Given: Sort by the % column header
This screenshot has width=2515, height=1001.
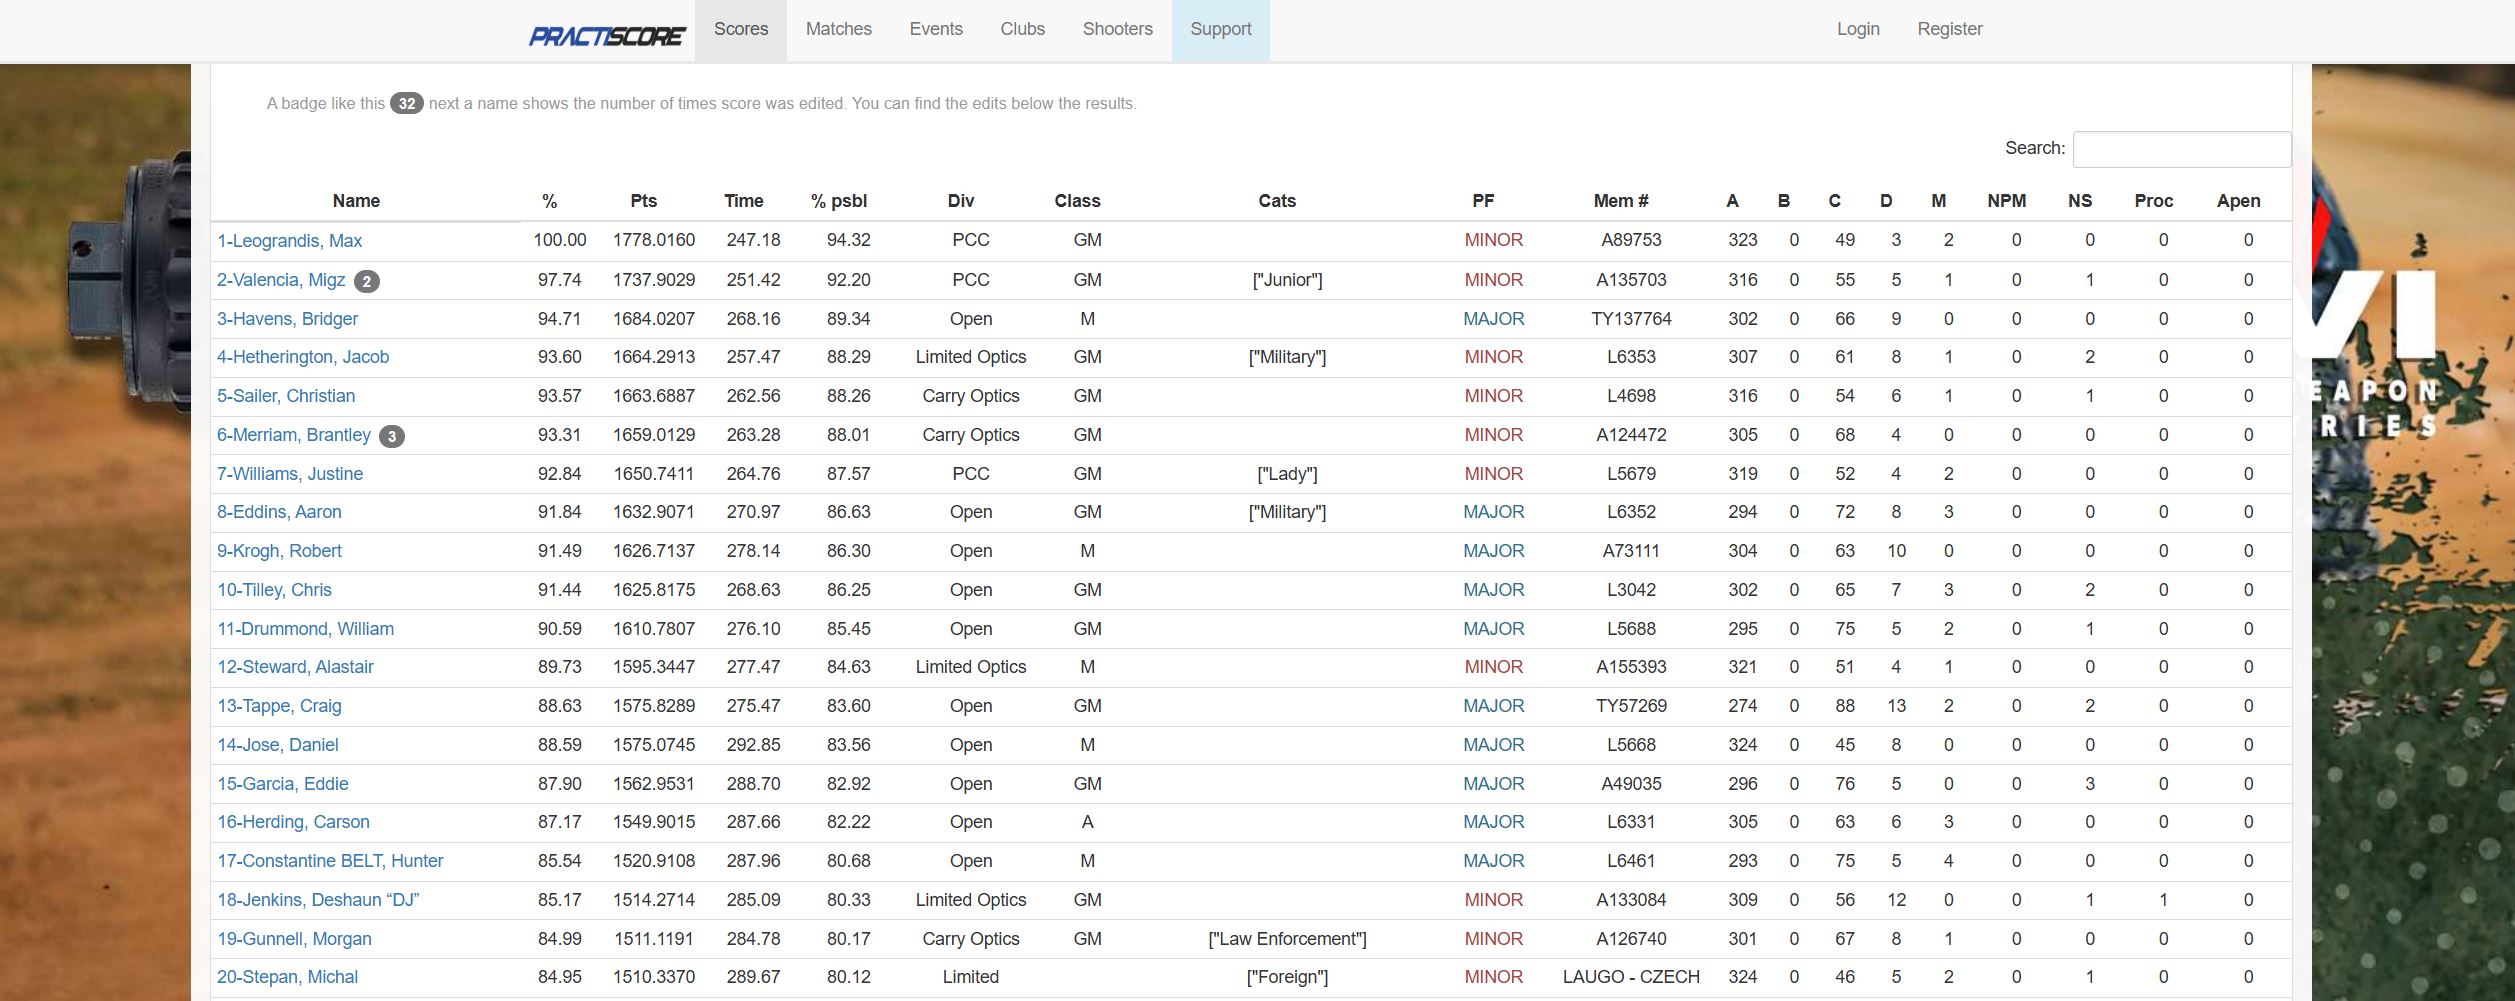Looking at the screenshot, I should coord(550,201).
